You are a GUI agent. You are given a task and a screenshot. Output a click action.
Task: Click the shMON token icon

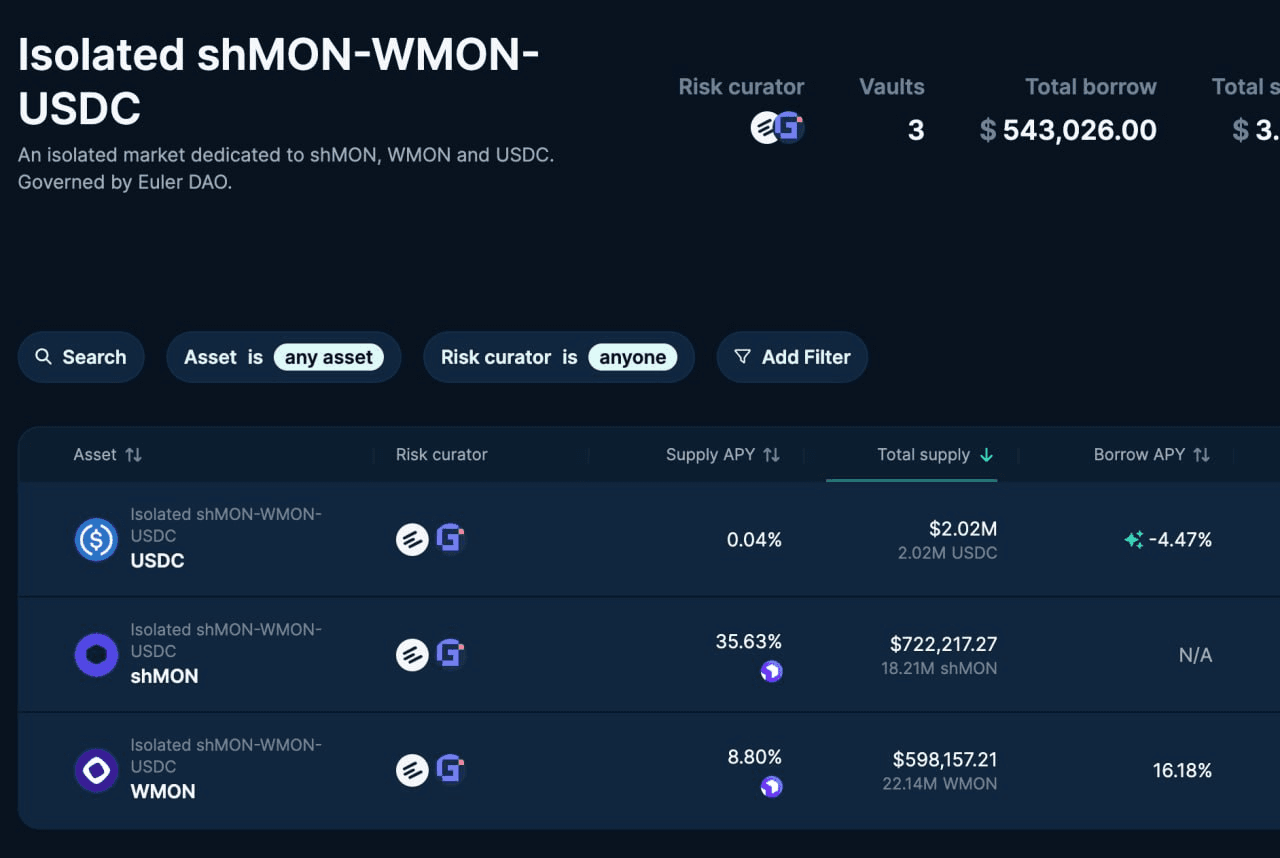[x=96, y=655]
